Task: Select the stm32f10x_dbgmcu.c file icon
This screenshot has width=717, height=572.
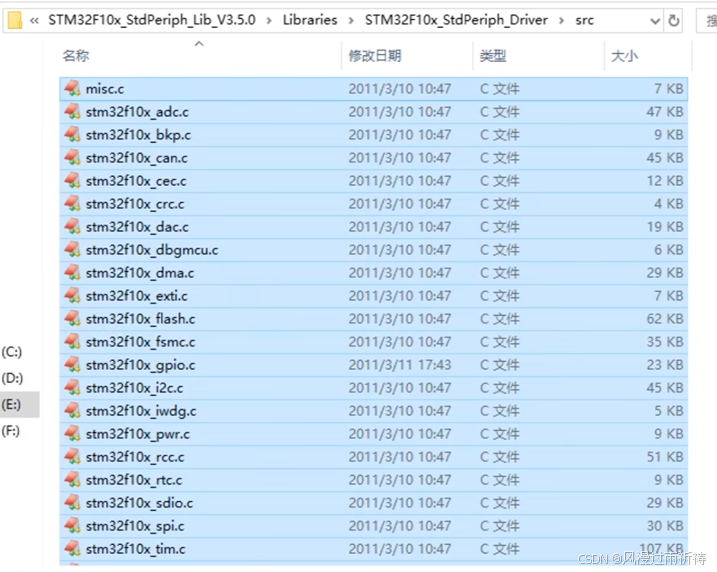Action: (x=72, y=249)
